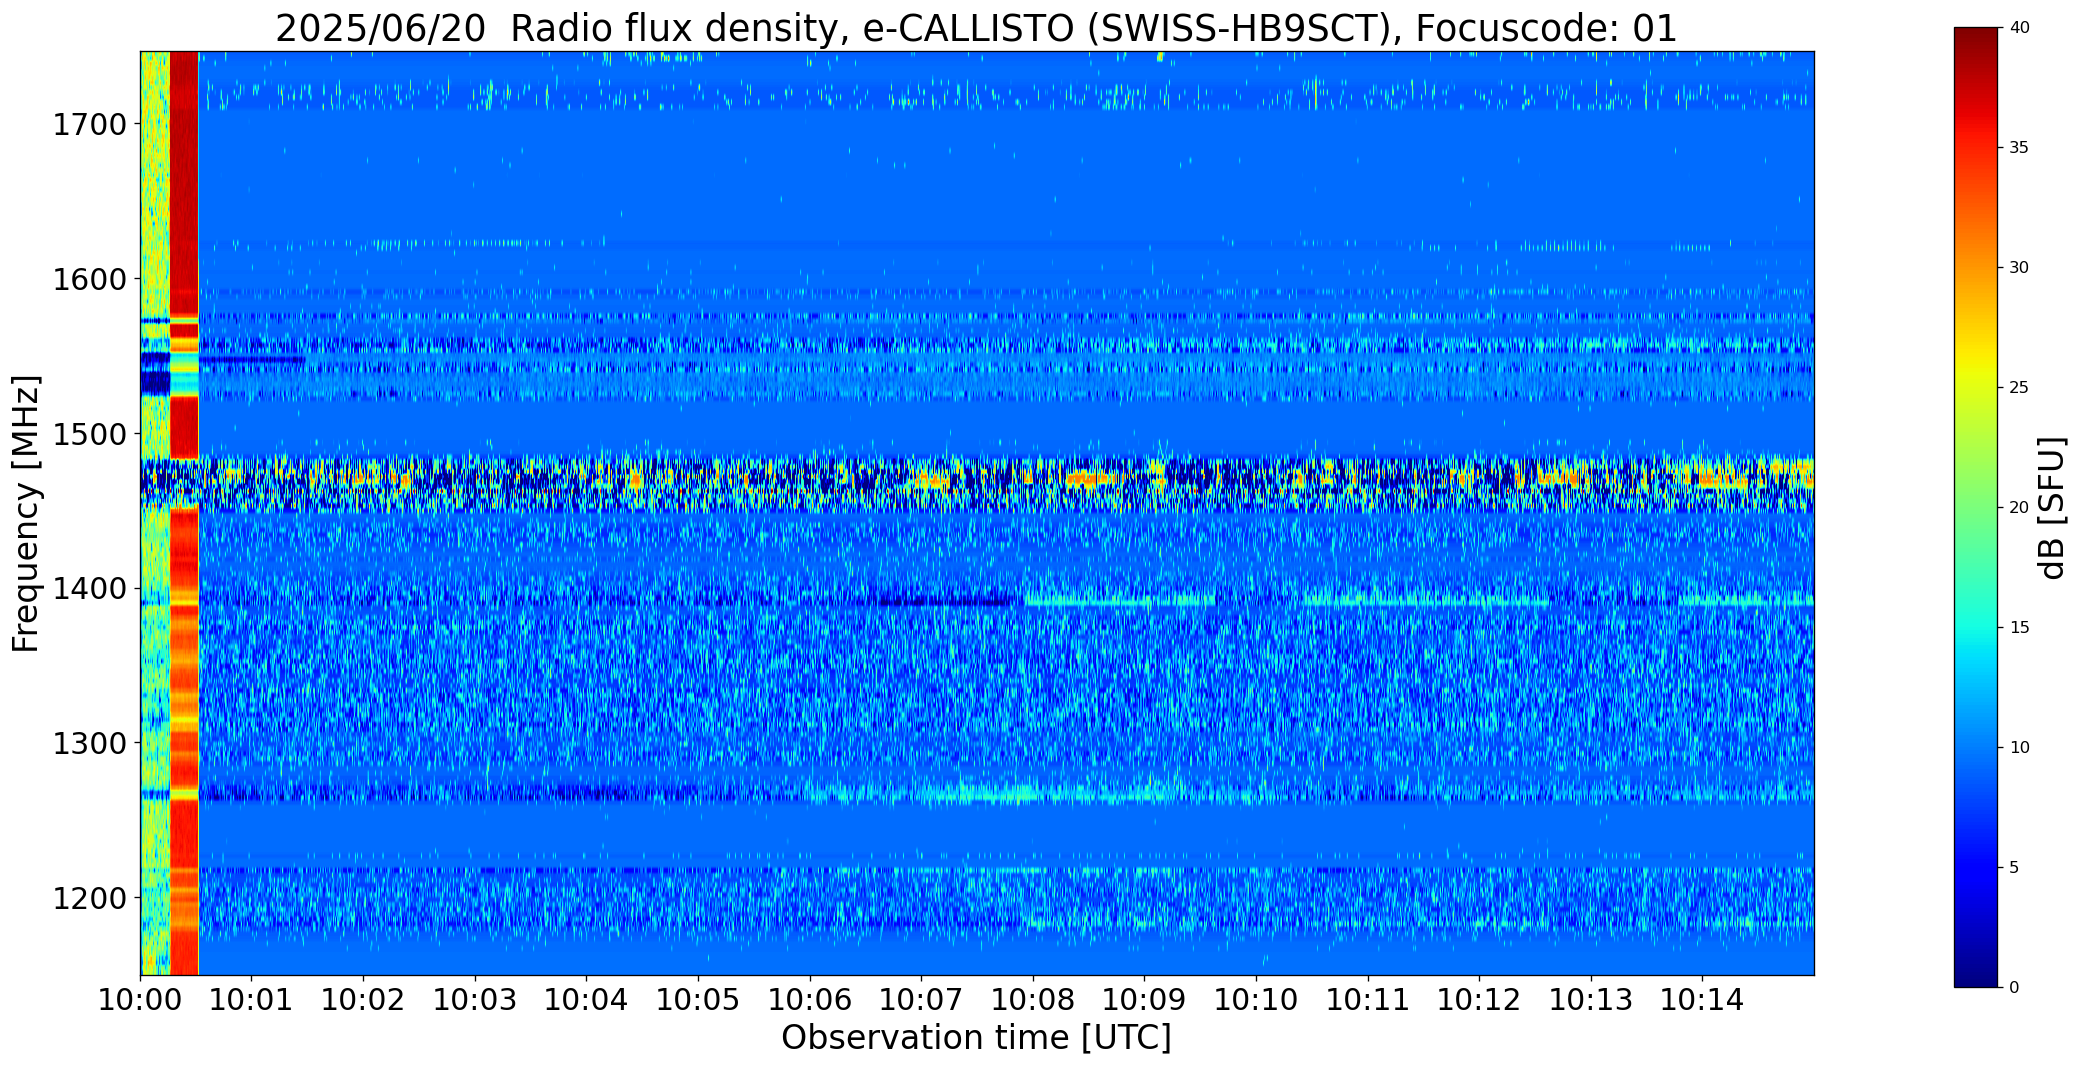
Task: Click the colorbar tick value 30
Action: 2019,268
